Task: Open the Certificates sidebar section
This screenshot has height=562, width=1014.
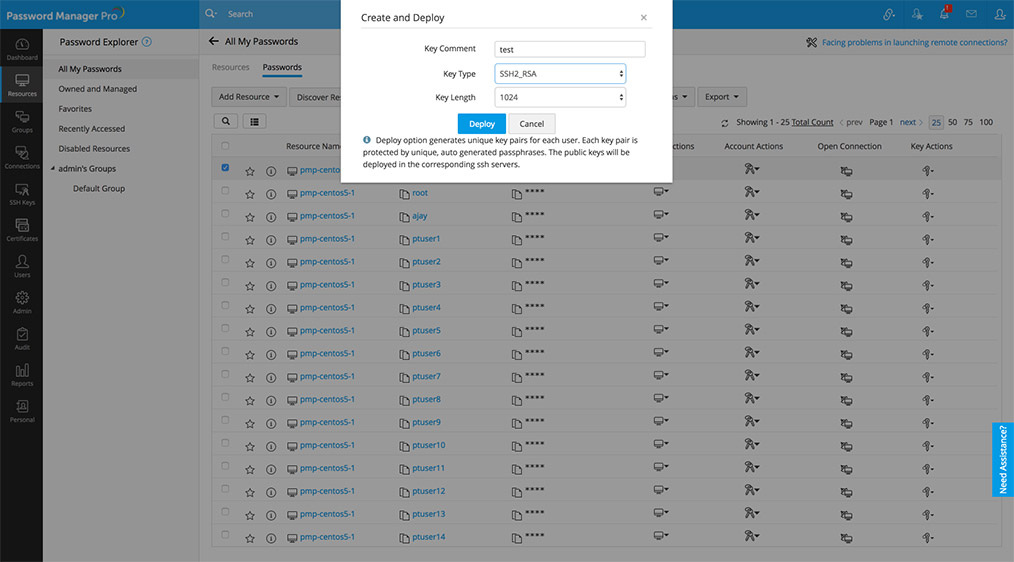Action: pyautogui.click(x=22, y=230)
